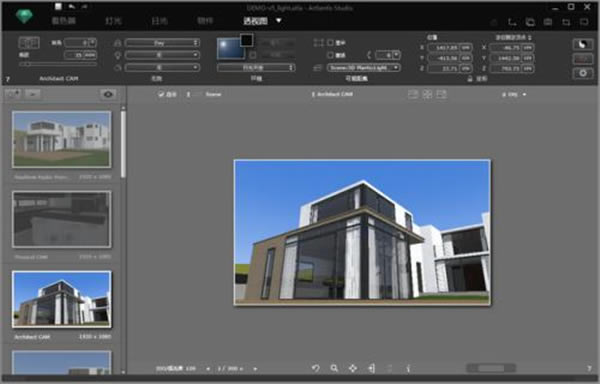Screen dimensions: 600x384
Task: Click the yin-yang settings button
Action: [582, 44]
